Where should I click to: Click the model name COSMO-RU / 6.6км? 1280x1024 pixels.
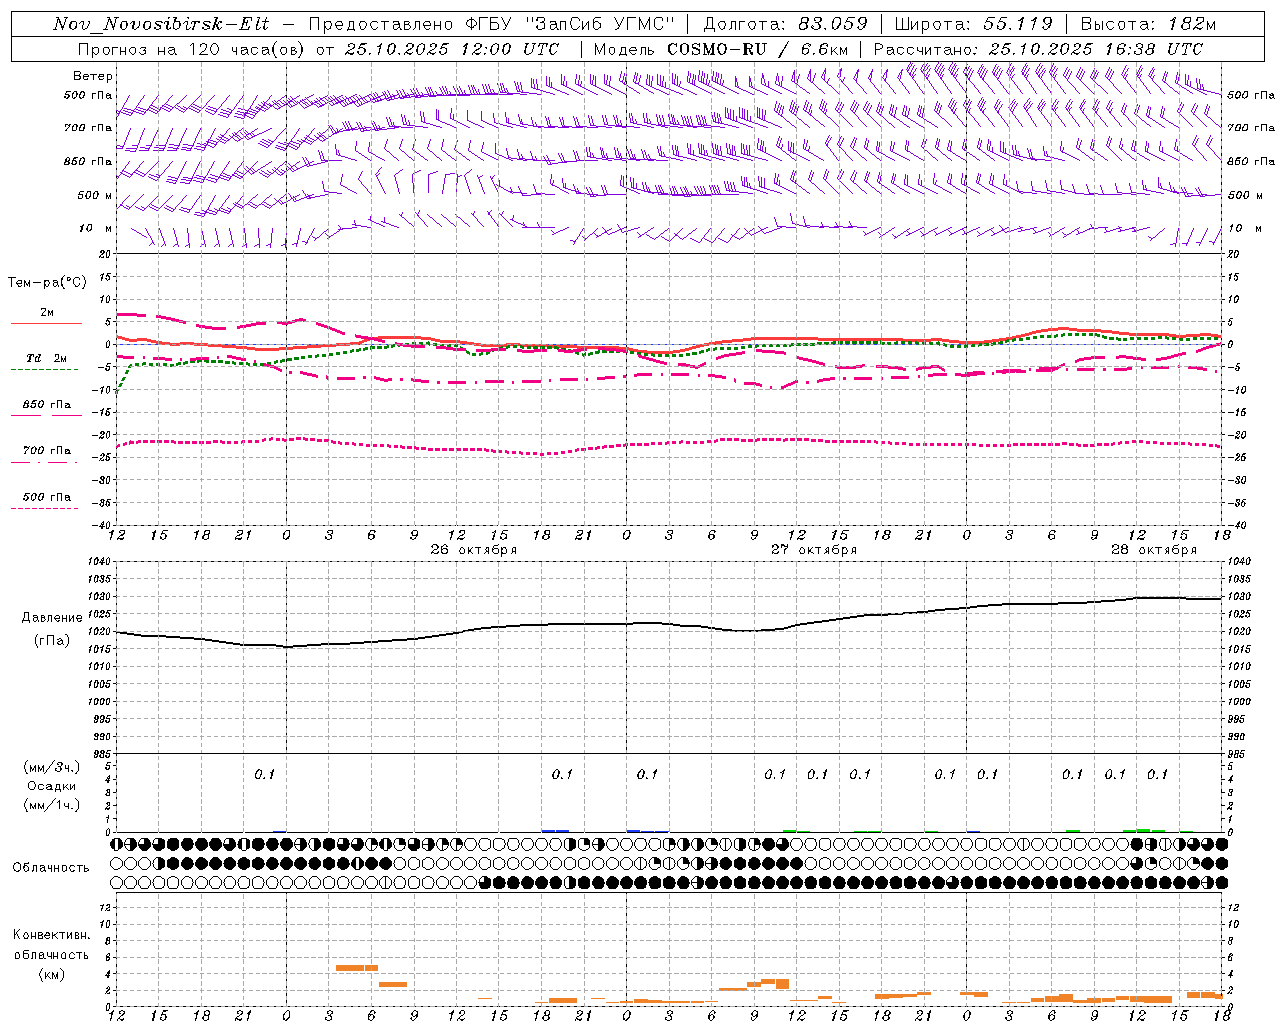point(757,49)
